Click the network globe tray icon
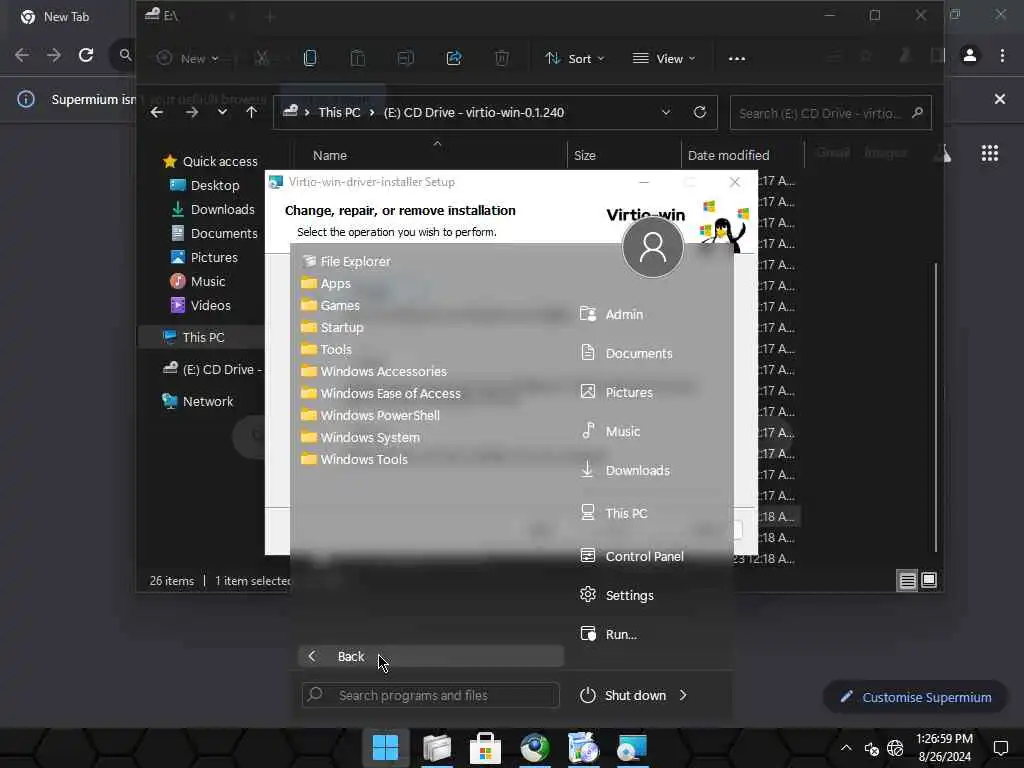This screenshot has height=768, width=1024. (x=895, y=748)
